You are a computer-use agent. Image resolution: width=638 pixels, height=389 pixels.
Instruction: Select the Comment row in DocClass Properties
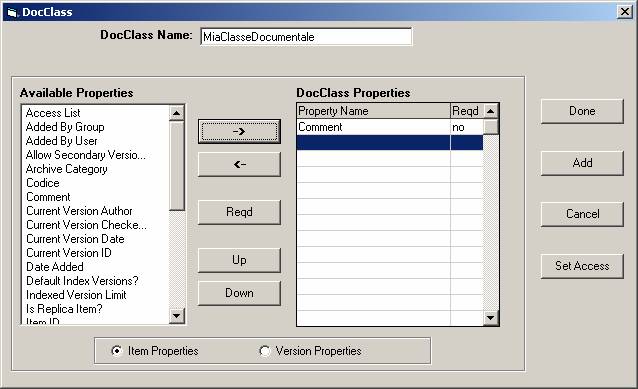click(x=390, y=127)
